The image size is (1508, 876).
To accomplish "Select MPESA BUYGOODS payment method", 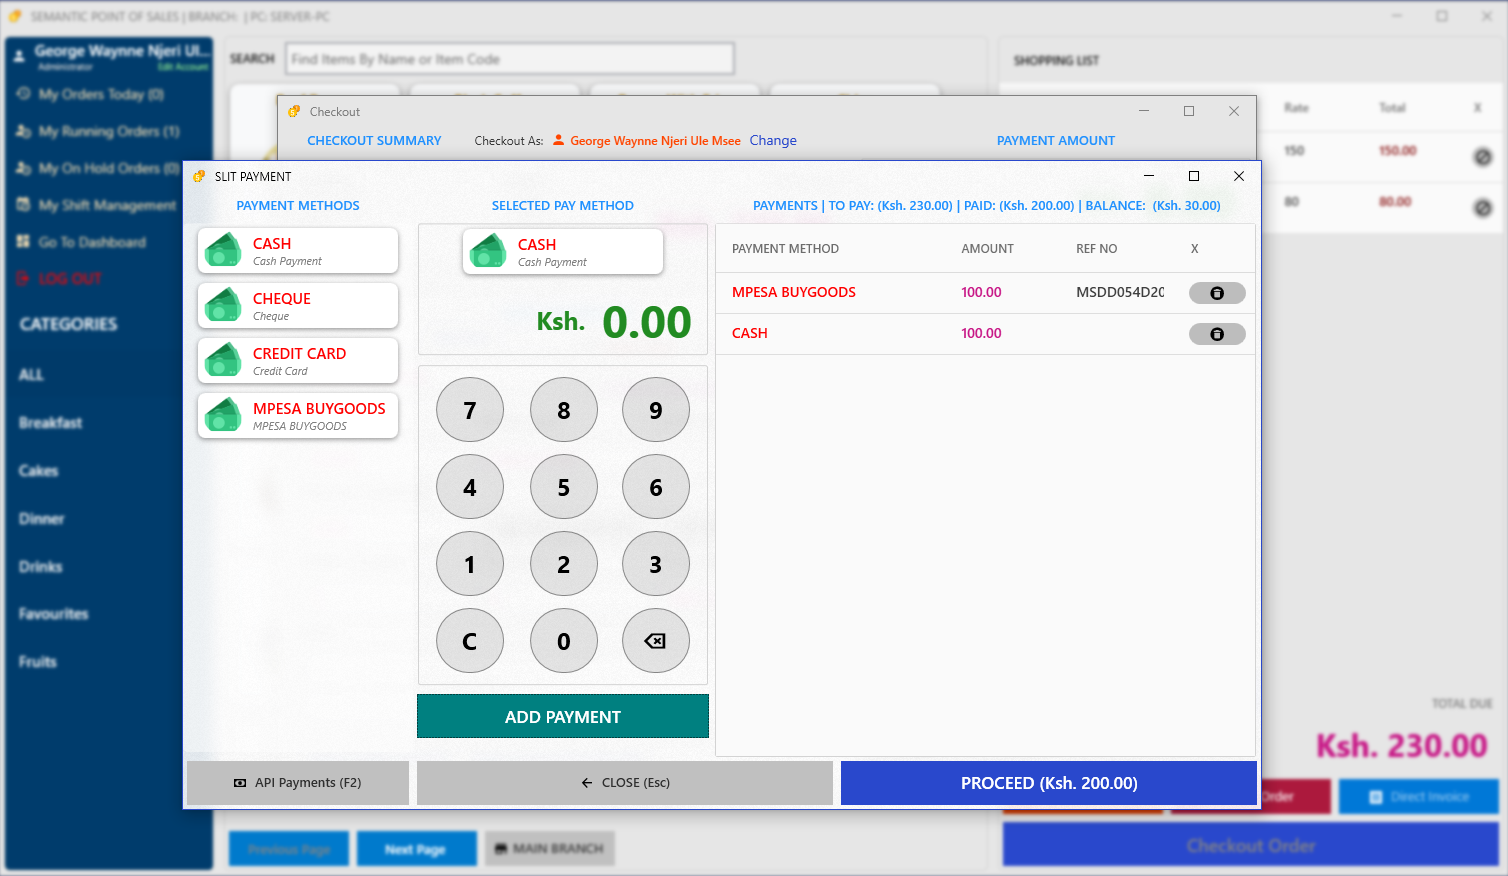I will [298, 416].
